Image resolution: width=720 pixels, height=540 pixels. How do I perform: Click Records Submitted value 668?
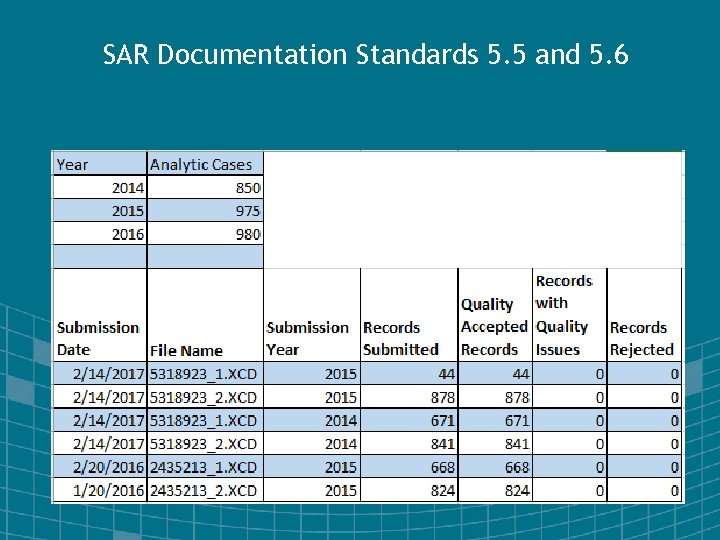pyautogui.click(x=409, y=467)
